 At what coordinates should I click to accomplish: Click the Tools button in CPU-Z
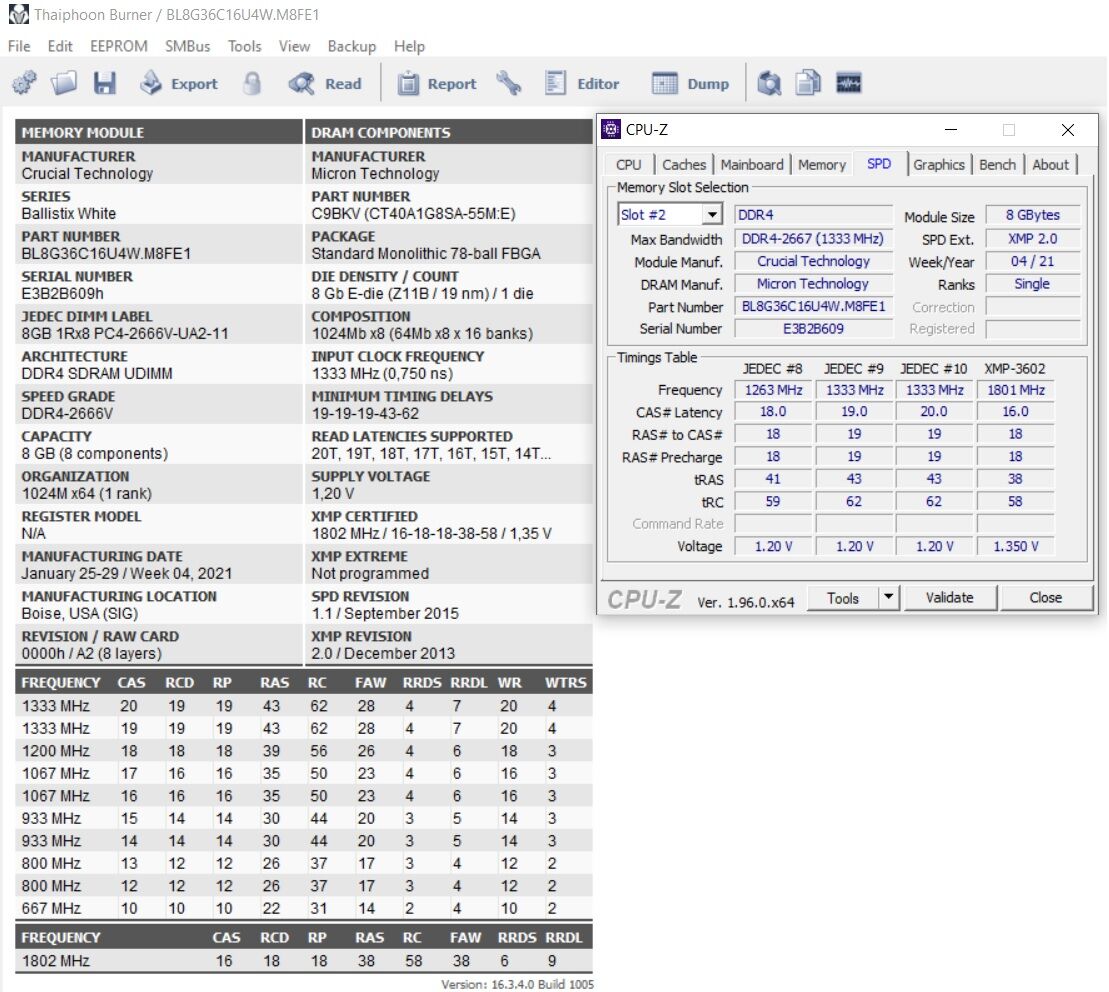click(x=842, y=597)
